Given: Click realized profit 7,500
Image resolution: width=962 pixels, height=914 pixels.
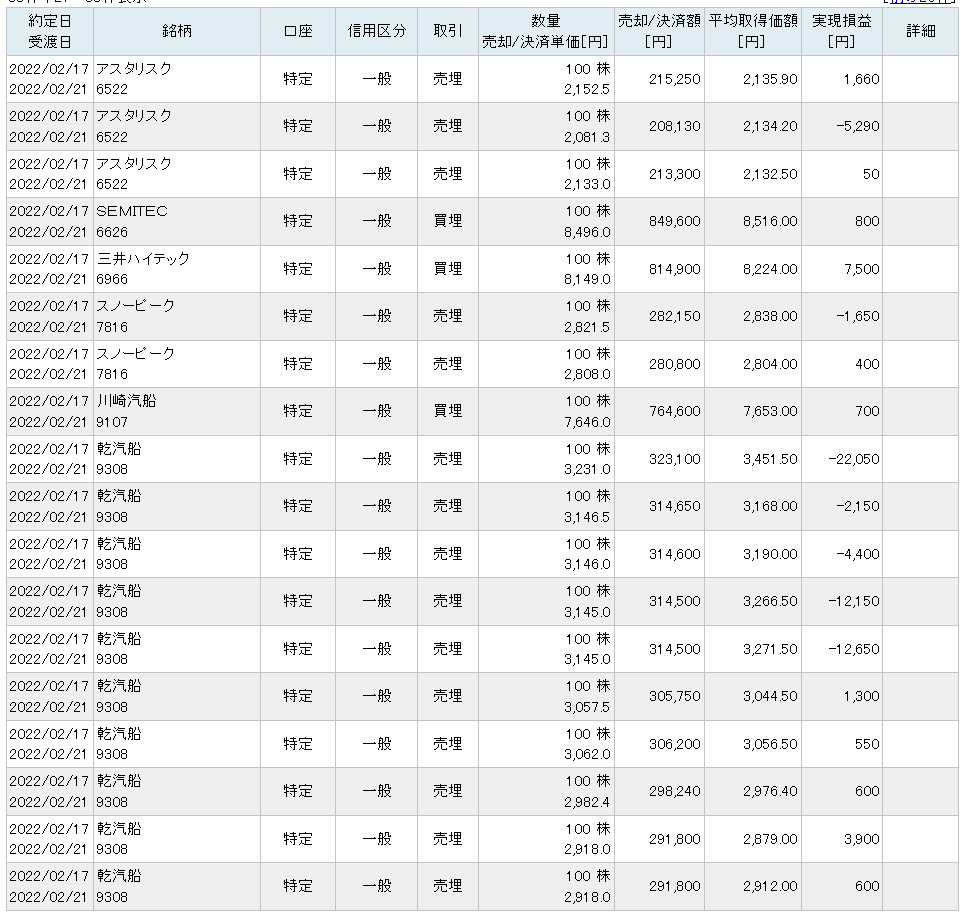Looking at the screenshot, I should tap(861, 269).
